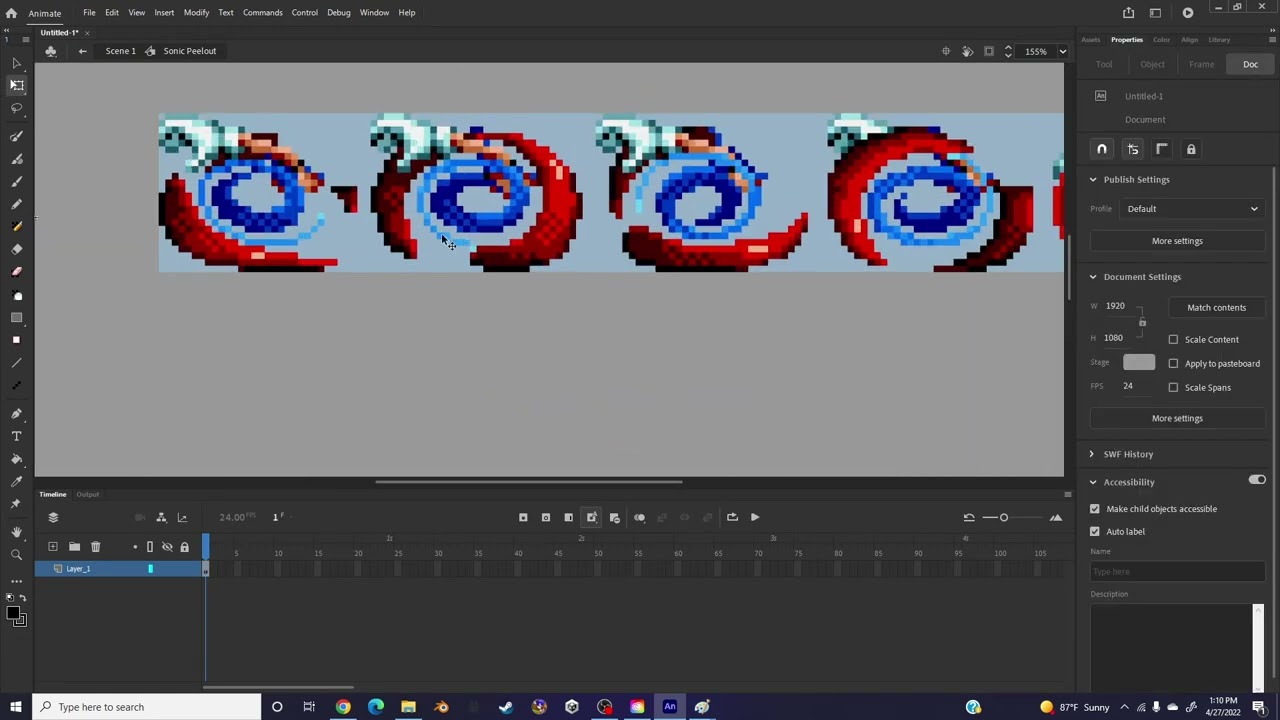Switch to the Output tab
Viewport: 1280px width, 720px height.
click(x=88, y=494)
